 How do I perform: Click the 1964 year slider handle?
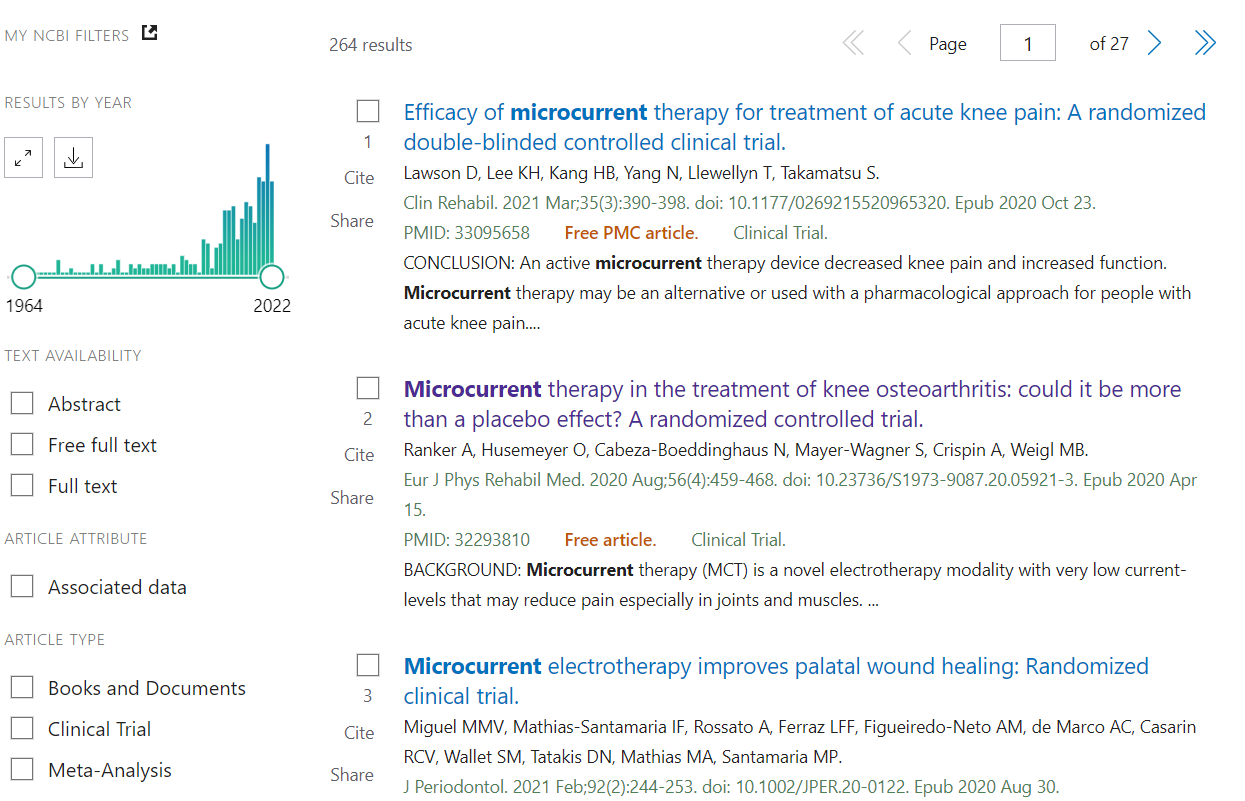click(x=23, y=277)
